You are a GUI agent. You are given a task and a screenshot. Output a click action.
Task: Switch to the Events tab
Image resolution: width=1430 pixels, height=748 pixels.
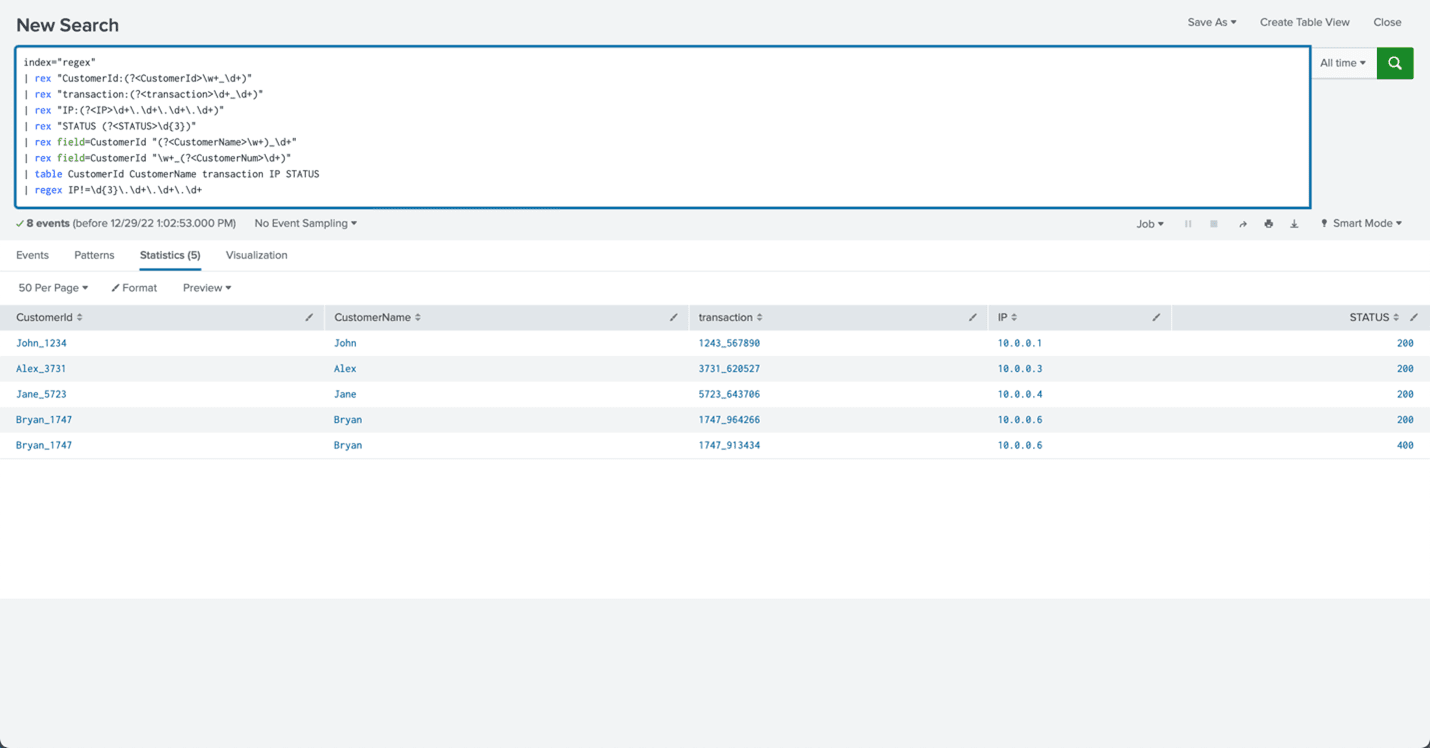pyautogui.click(x=32, y=255)
